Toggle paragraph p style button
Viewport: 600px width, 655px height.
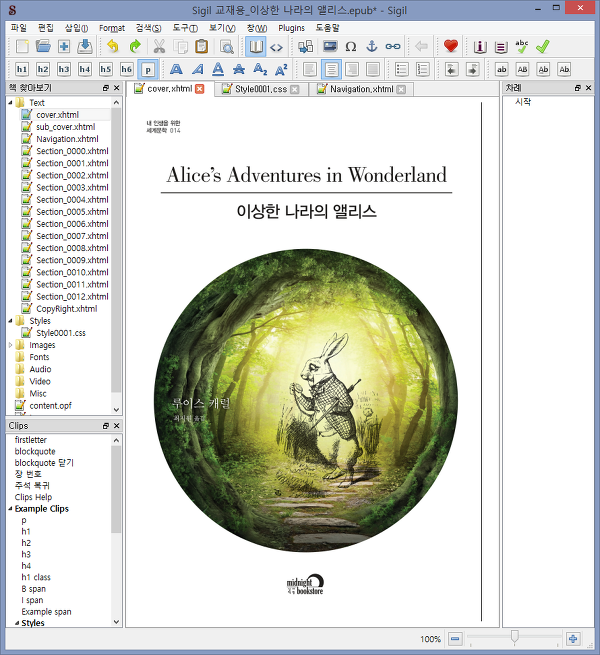148,69
